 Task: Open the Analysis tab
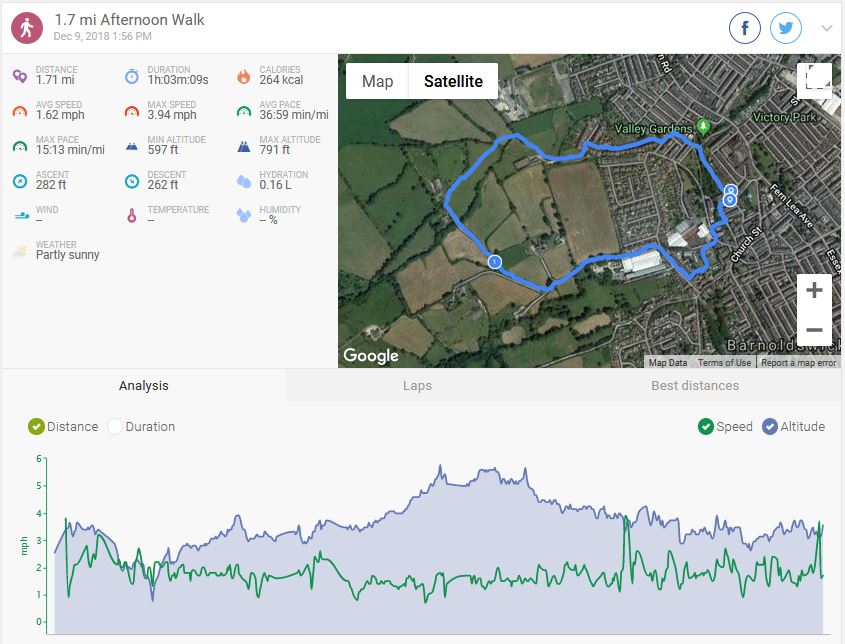coord(144,386)
